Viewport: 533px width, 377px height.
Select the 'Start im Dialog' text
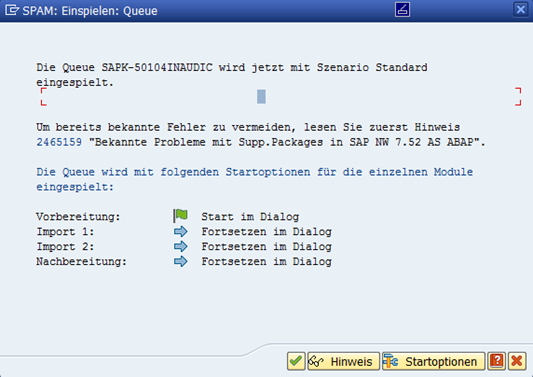(x=250, y=217)
